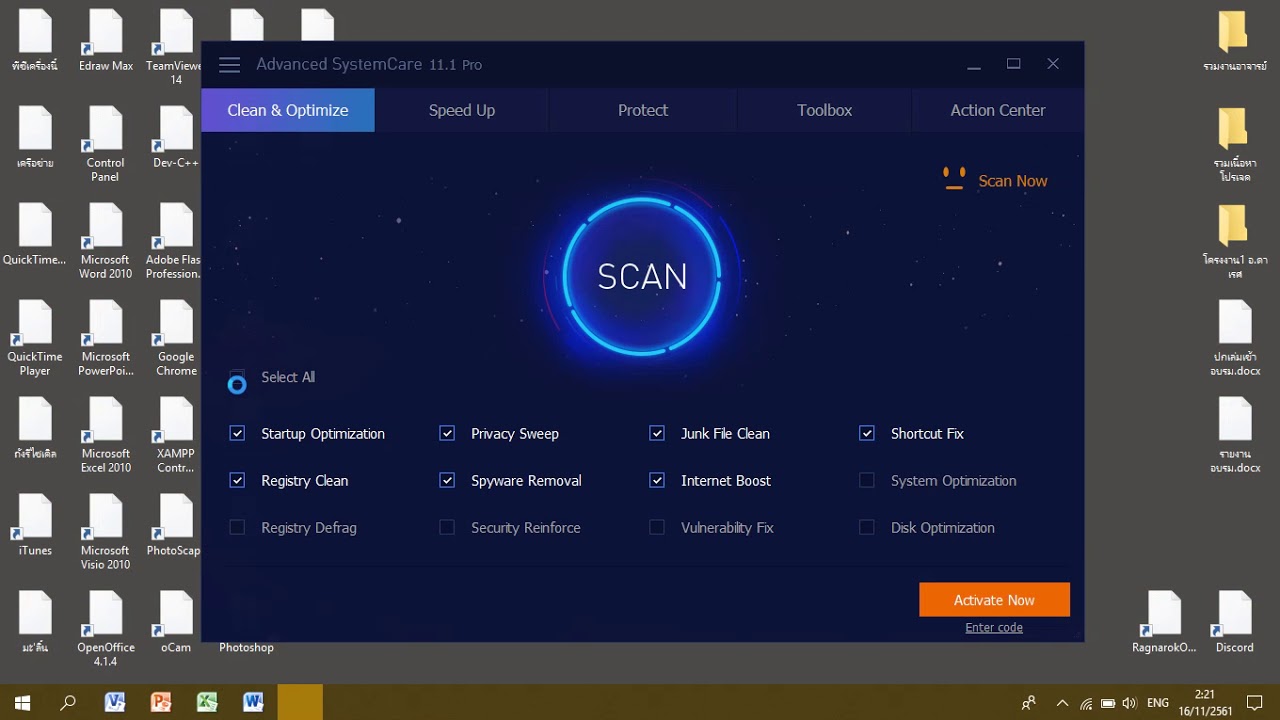The image size is (1280, 720).
Task: Select the Microsoft Visio 2010 shortcut
Action: click(105, 531)
